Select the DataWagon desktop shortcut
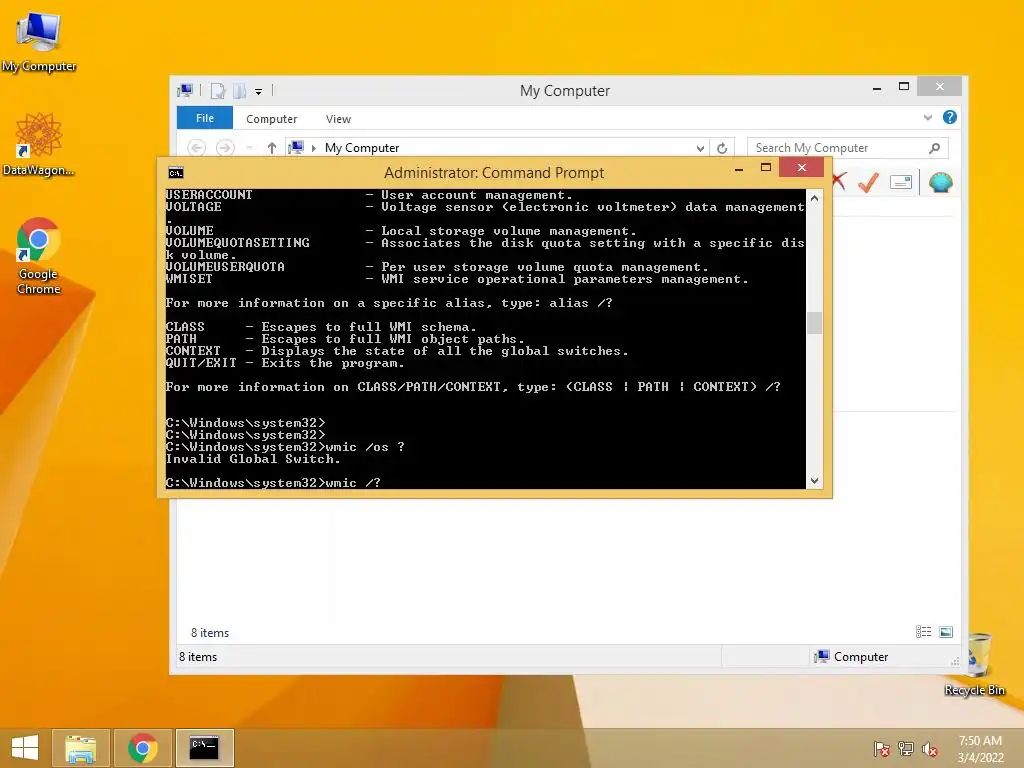 (x=39, y=144)
